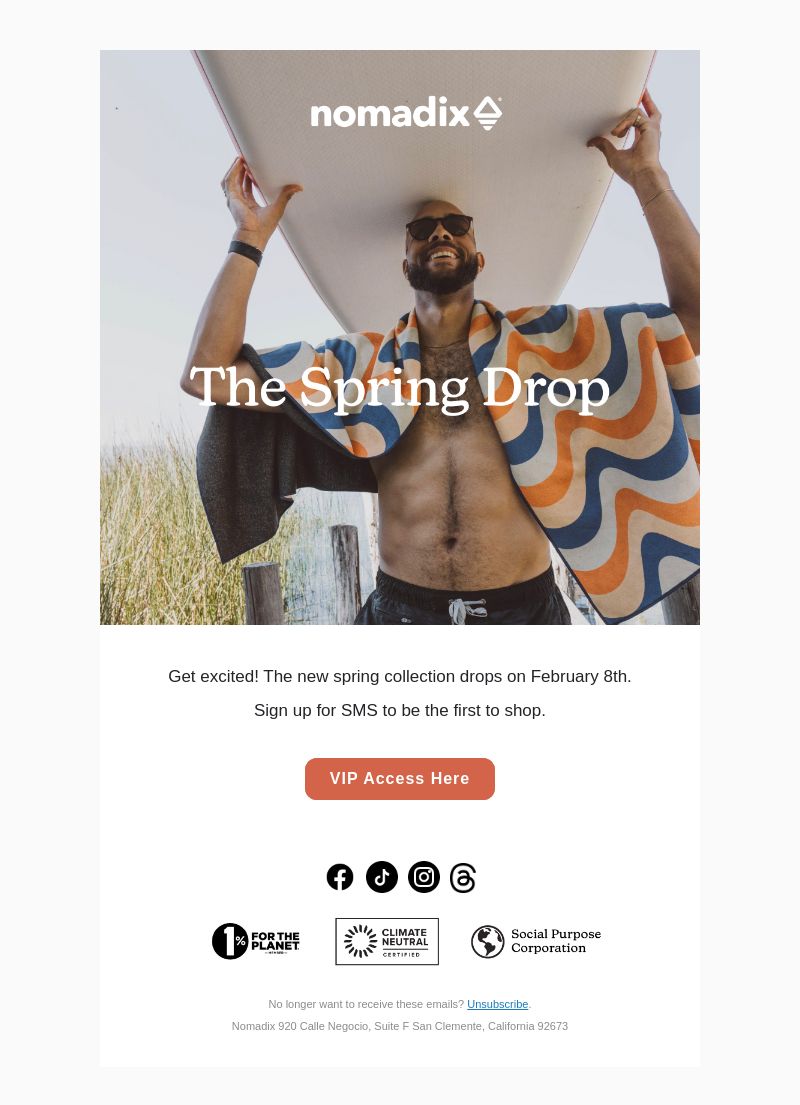Image resolution: width=800 pixels, height=1105 pixels.
Task: Click the No longer want emails text
Action: click(366, 1004)
